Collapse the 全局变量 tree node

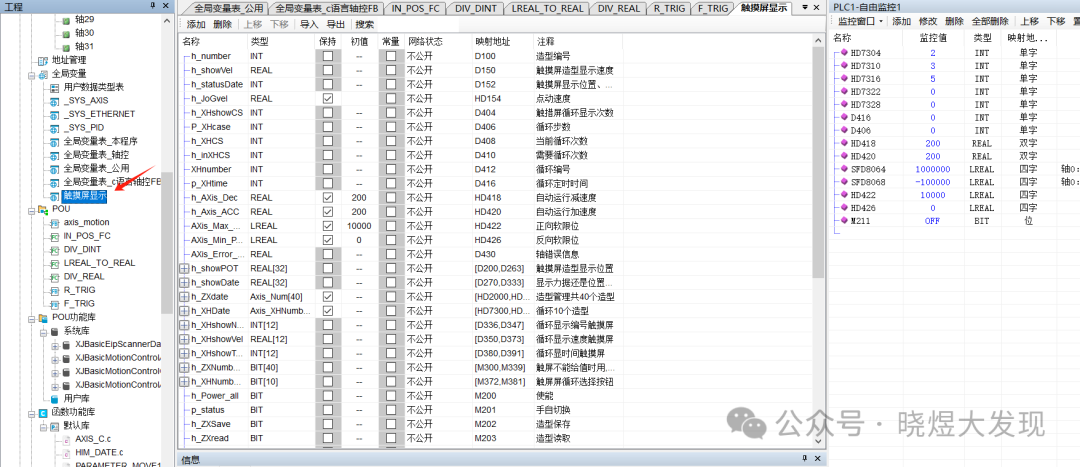[x=31, y=74]
